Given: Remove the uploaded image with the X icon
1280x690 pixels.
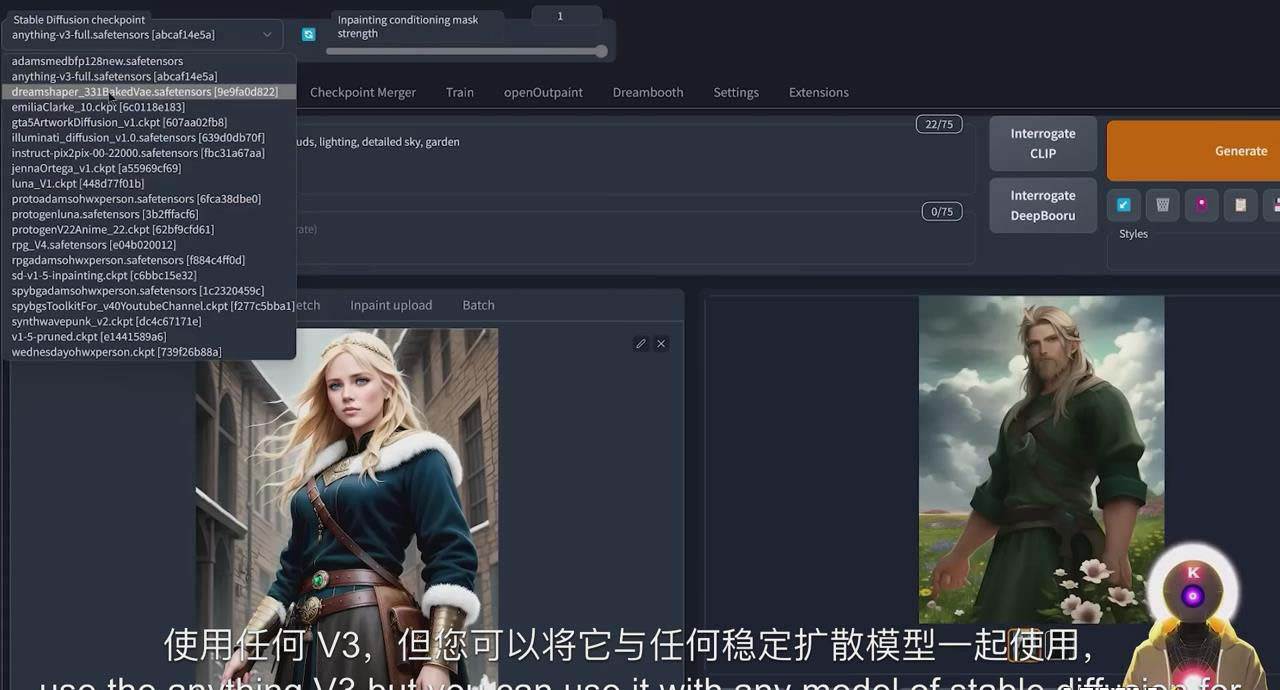Looking at the screenshot, I should 660,343.
